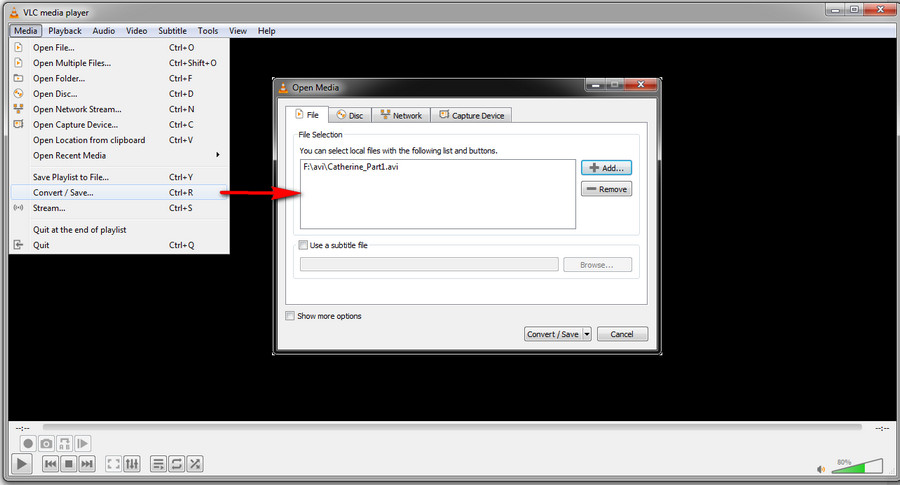Click the Stop playback button

(x=68, y=464)
